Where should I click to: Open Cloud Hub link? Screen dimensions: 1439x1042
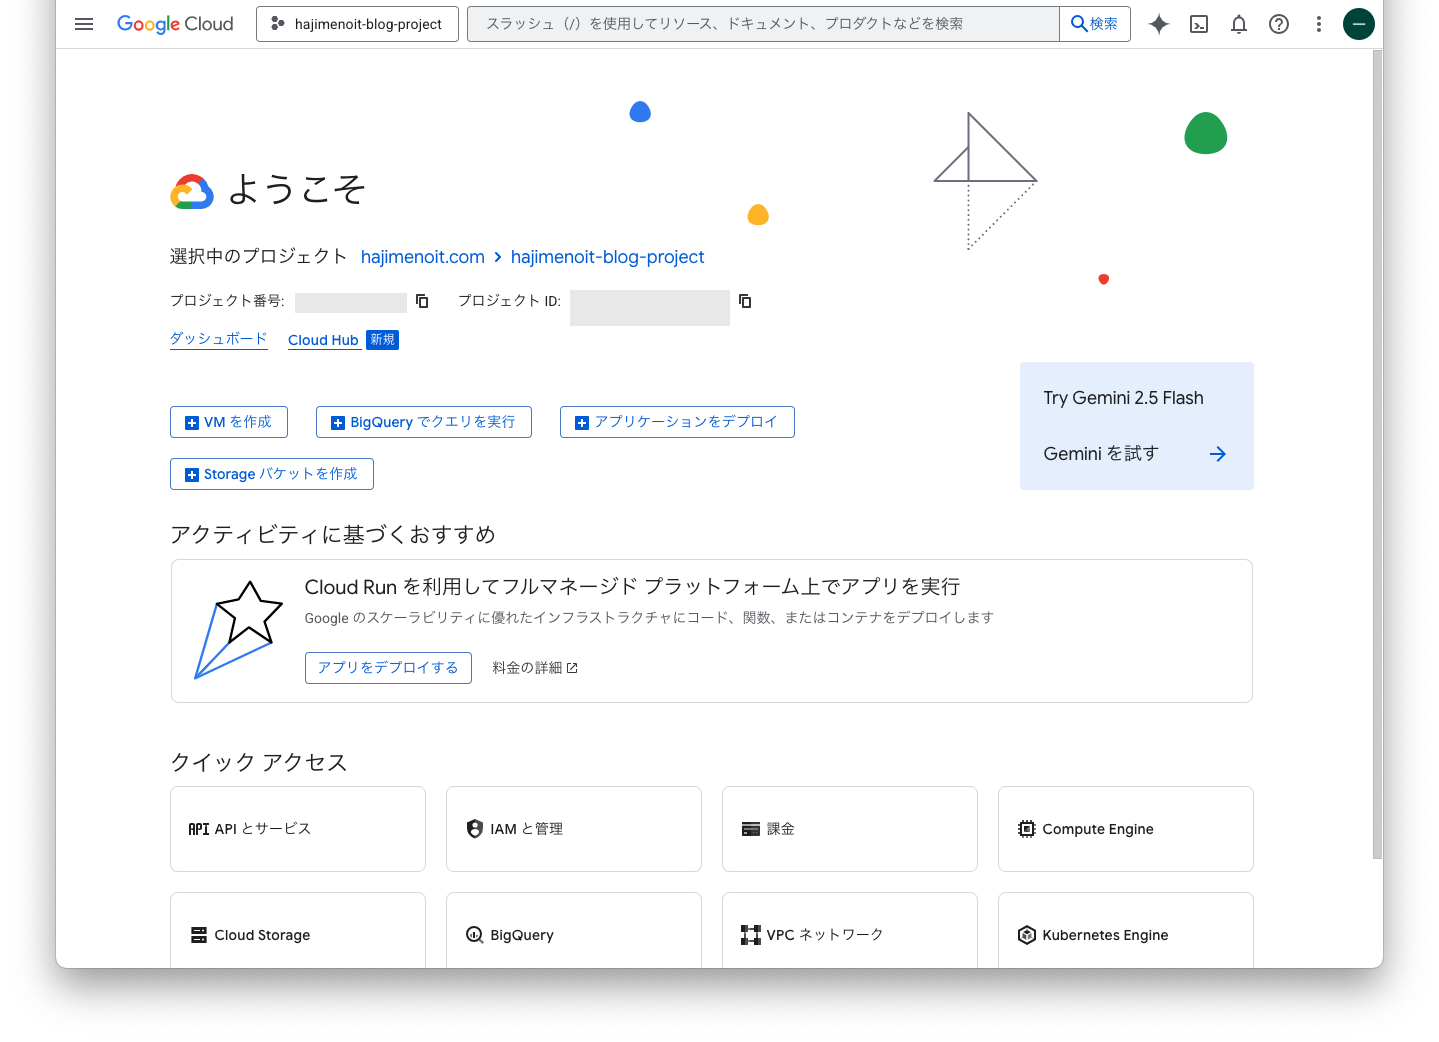(323, 340)
